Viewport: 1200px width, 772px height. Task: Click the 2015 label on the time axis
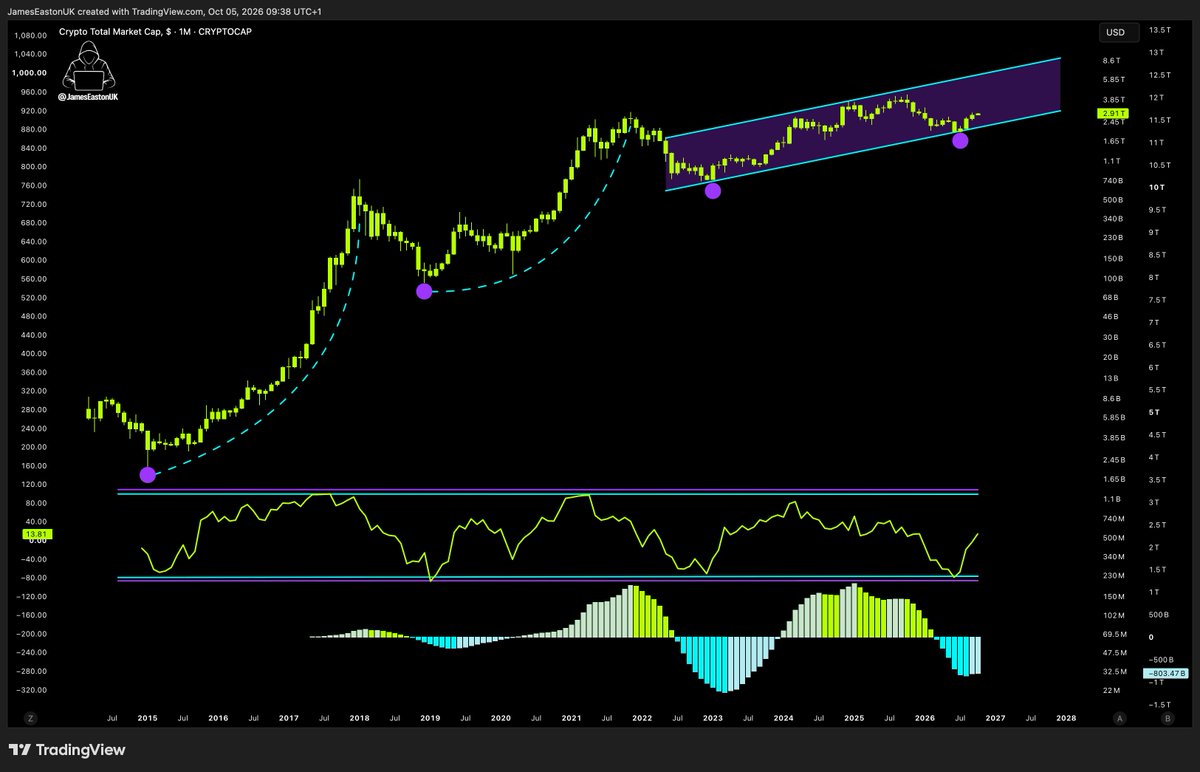(x=147, y=718)
